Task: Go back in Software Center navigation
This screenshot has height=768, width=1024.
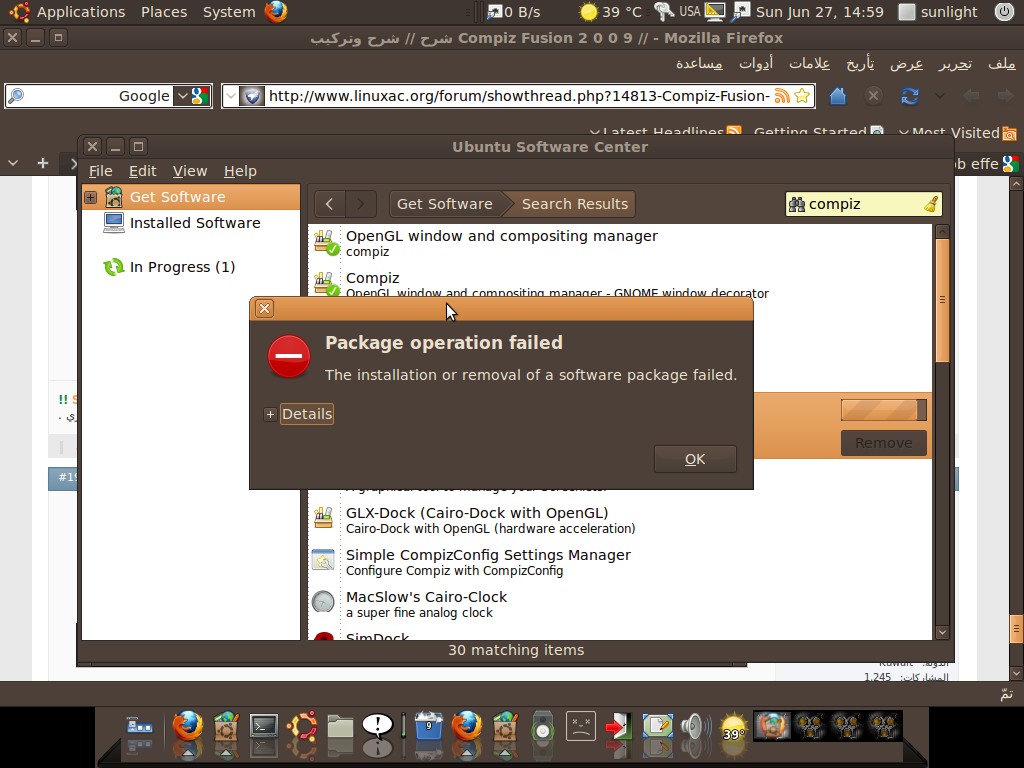Action: 330,204
